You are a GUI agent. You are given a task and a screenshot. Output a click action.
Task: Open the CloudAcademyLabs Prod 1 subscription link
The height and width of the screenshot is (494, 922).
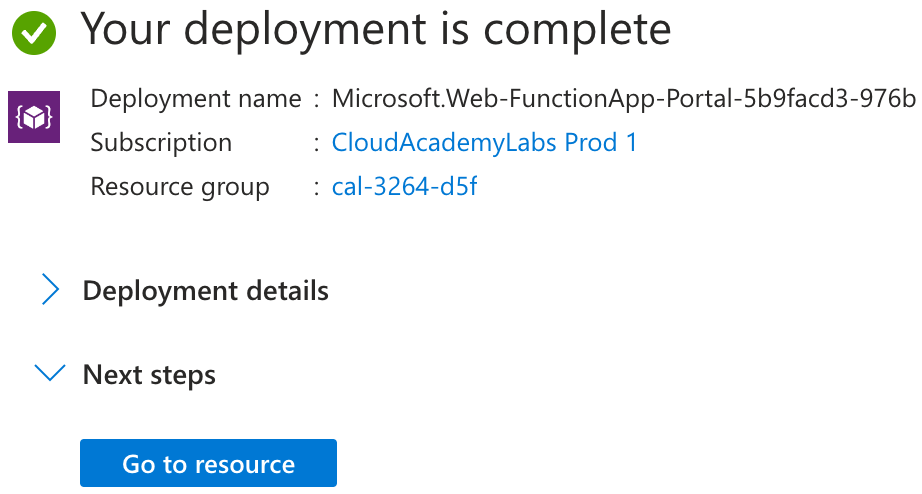pyautogui.click(x=484, y=142)
